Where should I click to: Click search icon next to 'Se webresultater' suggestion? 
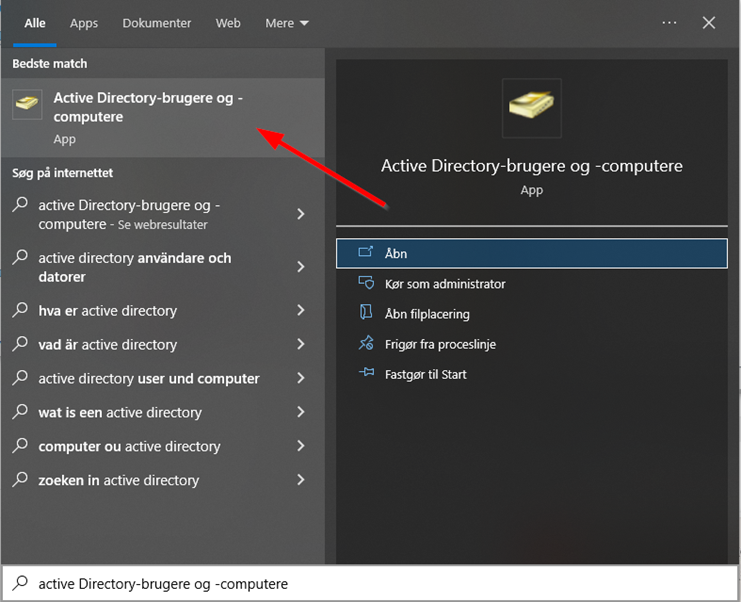point(20,205)
